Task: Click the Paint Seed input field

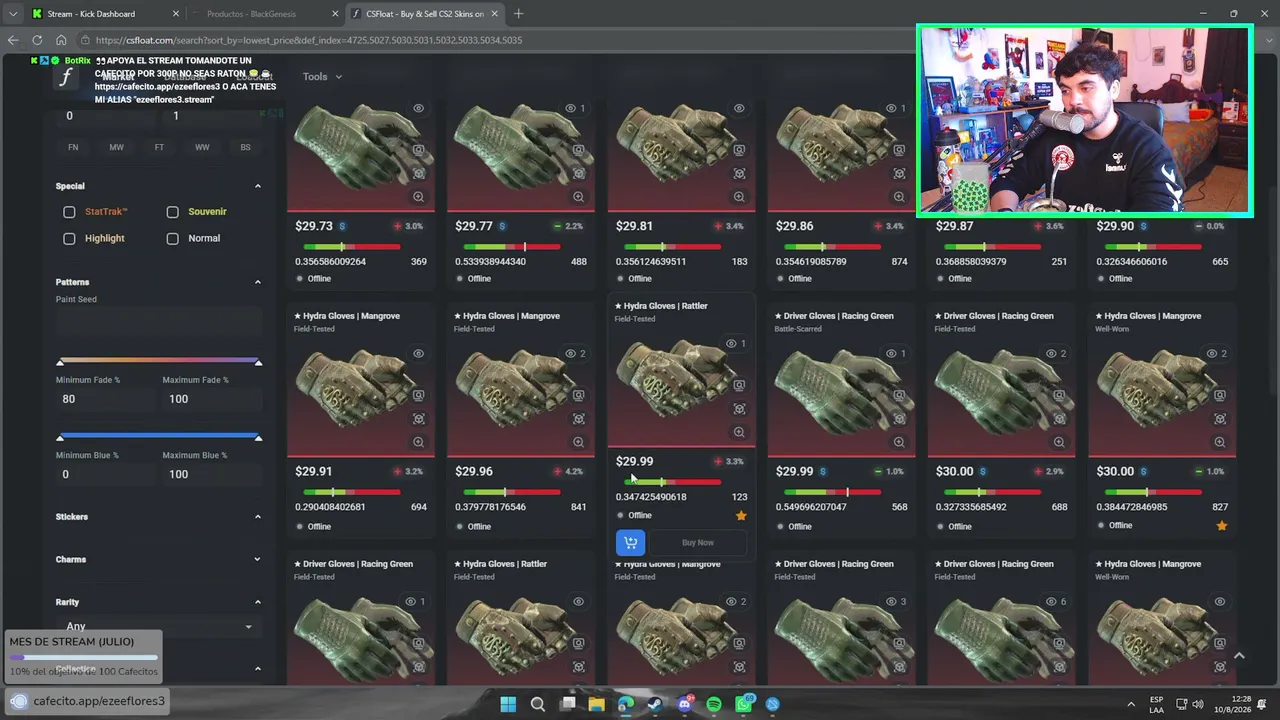Action: click(x=159, y=323)
